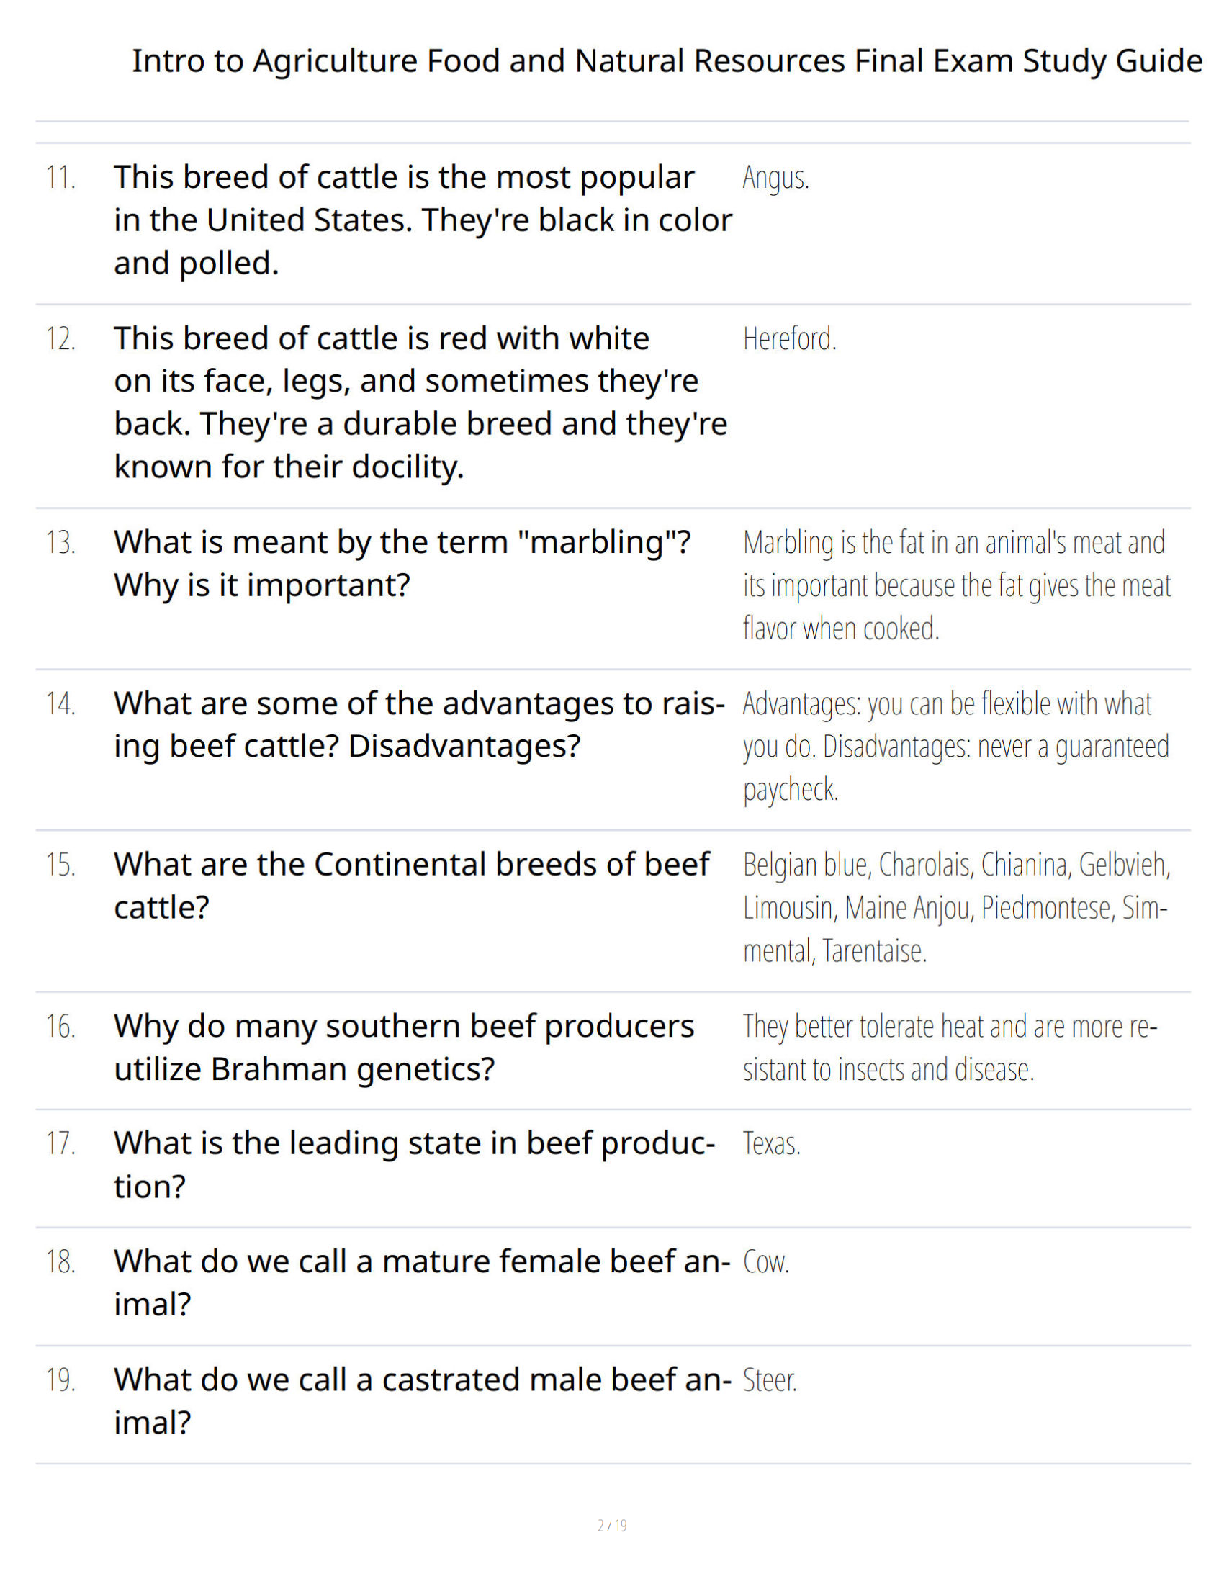The width and height of the screenshot is (1224, 1584).
Task: Click the leading beef production state question
Action: click(x=414, y=1165)
